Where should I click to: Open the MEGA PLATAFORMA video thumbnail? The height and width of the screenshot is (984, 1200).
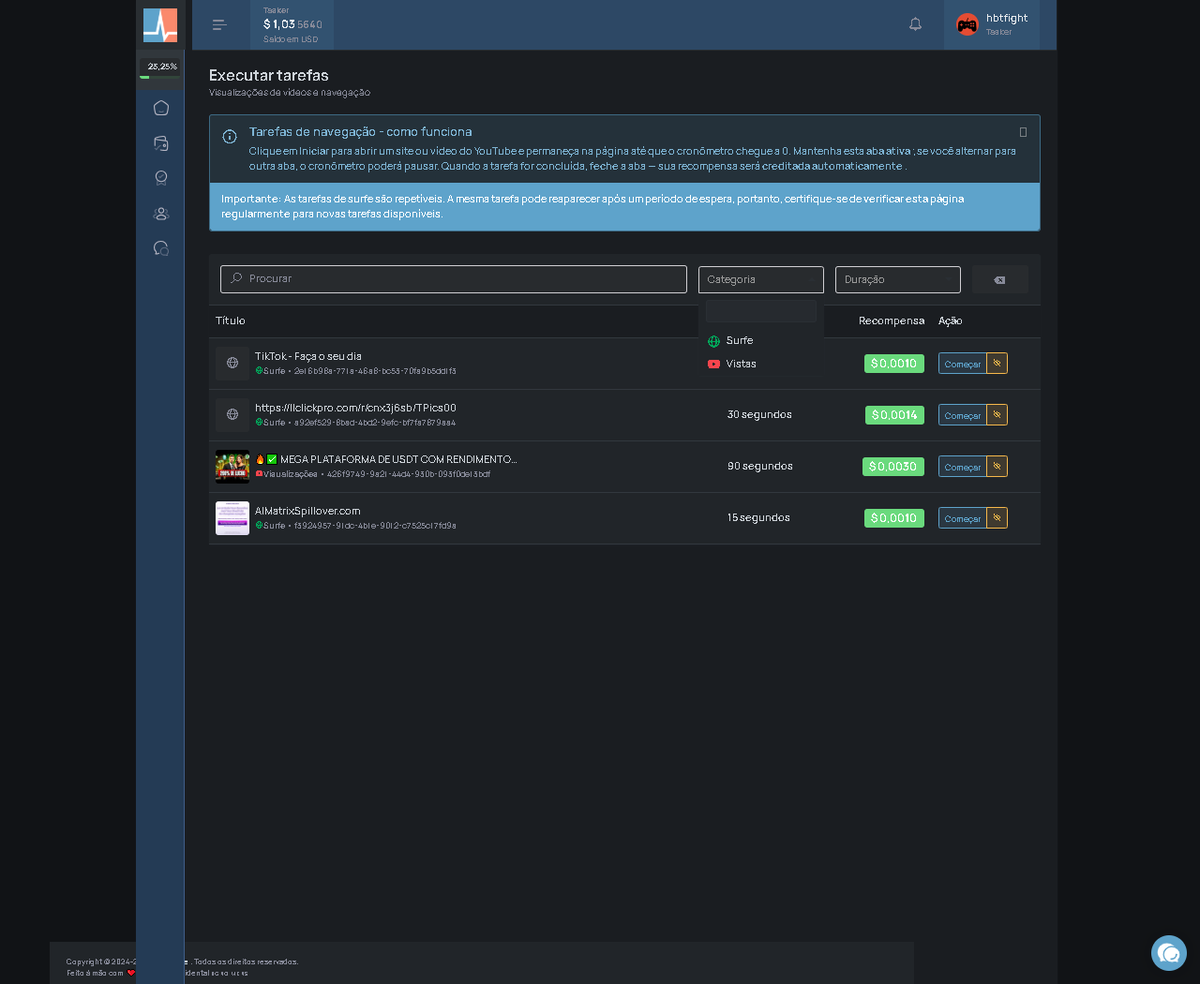click(232, 466)
